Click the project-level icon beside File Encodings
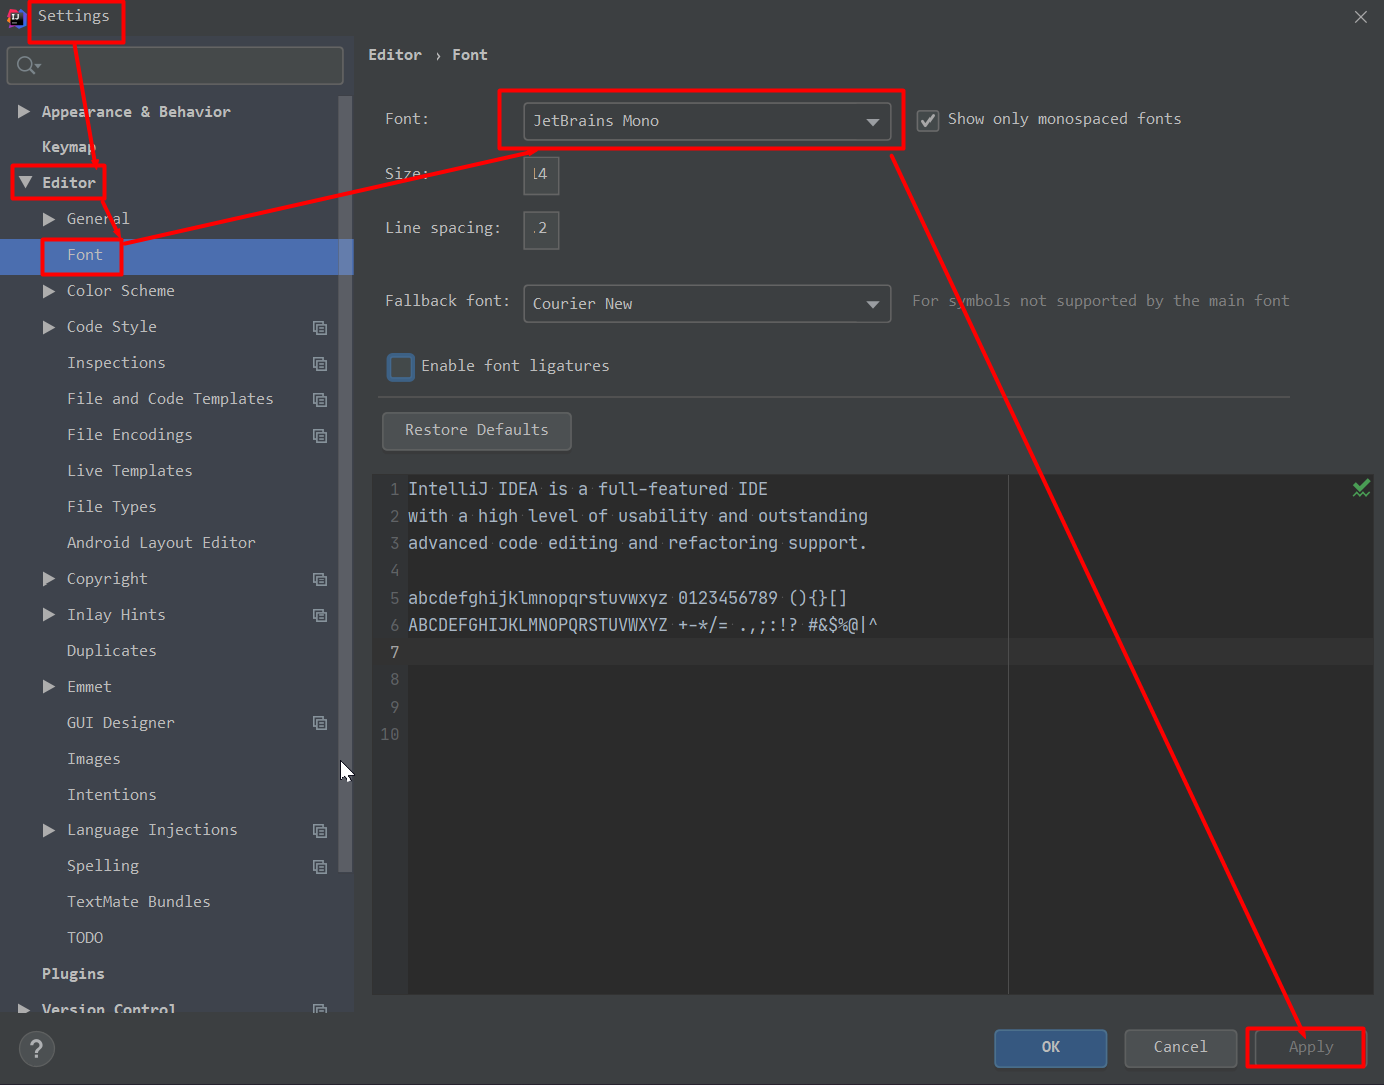Screen dimensions: 1384x1085 click(320, 436)
